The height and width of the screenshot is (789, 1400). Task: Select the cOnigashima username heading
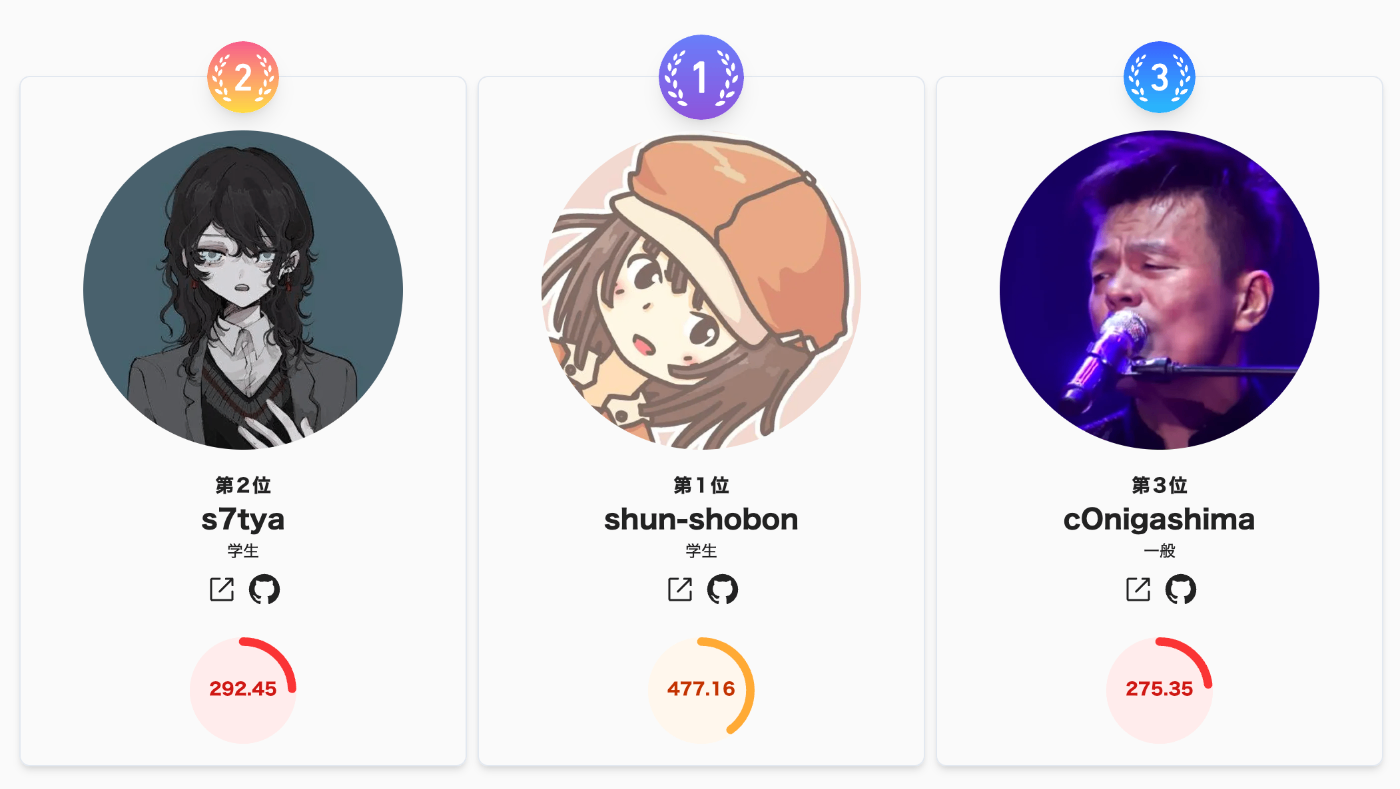(x=1159, y=520)
